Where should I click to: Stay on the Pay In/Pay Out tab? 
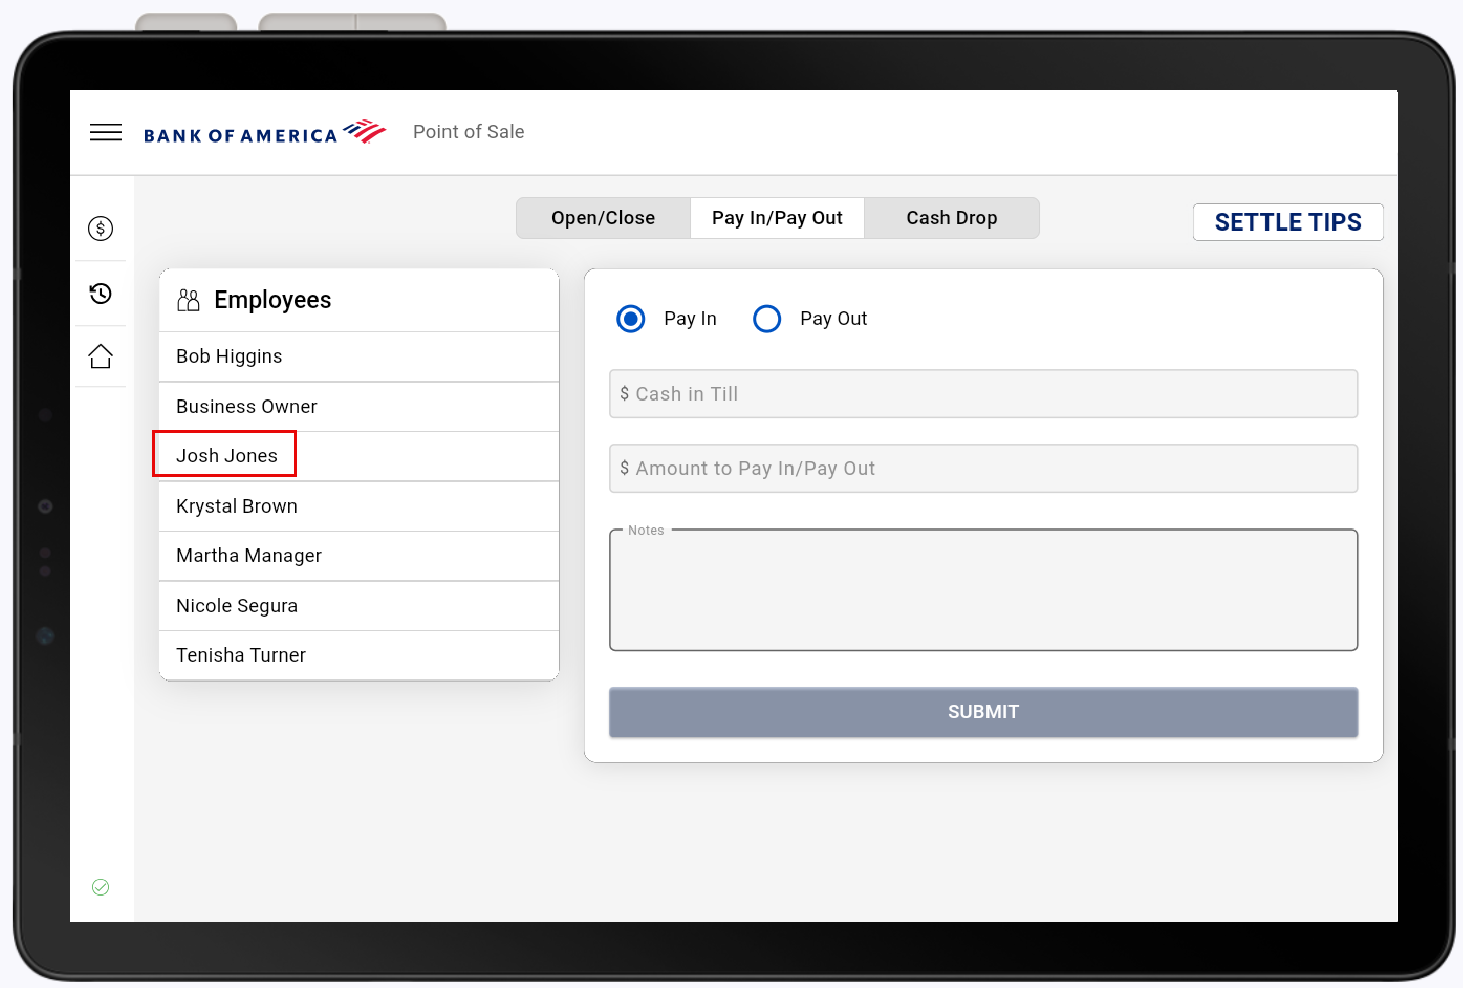(777, 217)
